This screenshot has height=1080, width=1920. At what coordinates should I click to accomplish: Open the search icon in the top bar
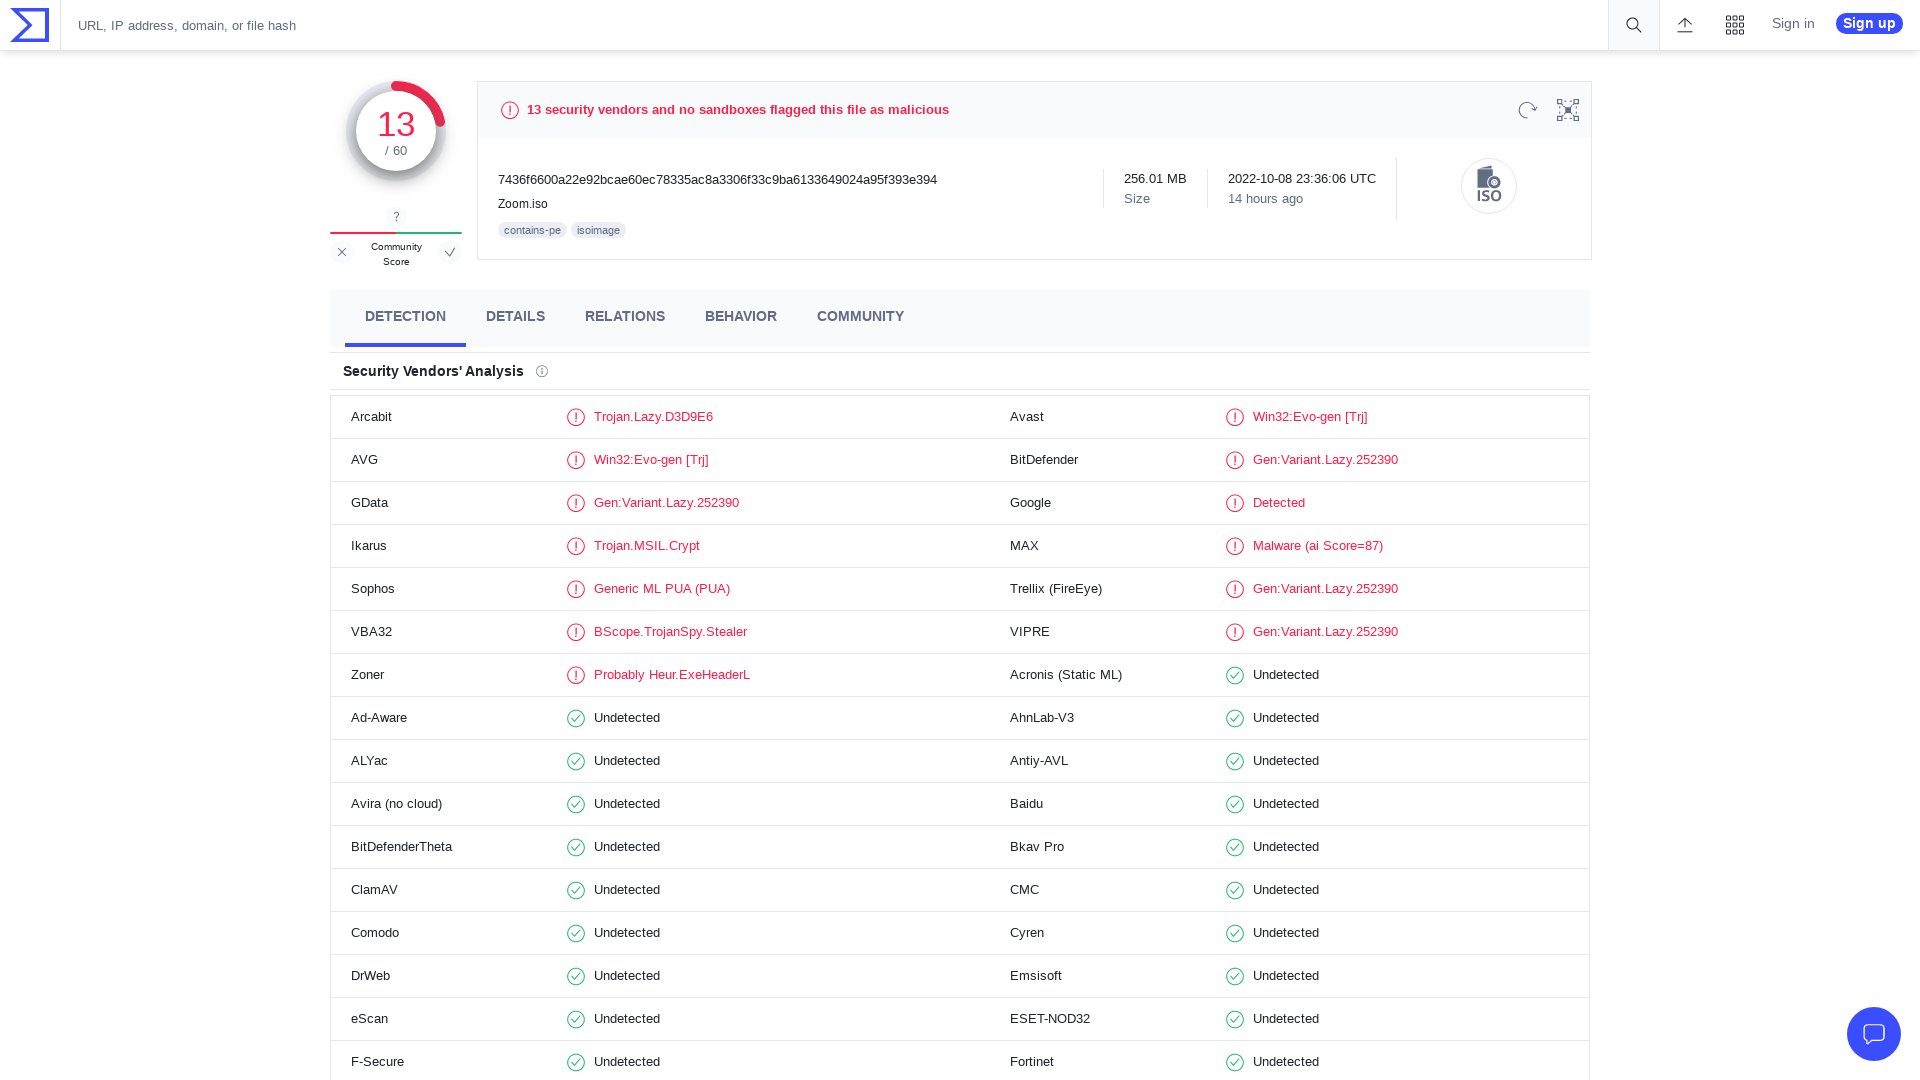pyautogui.click(x=1633, y=24)
